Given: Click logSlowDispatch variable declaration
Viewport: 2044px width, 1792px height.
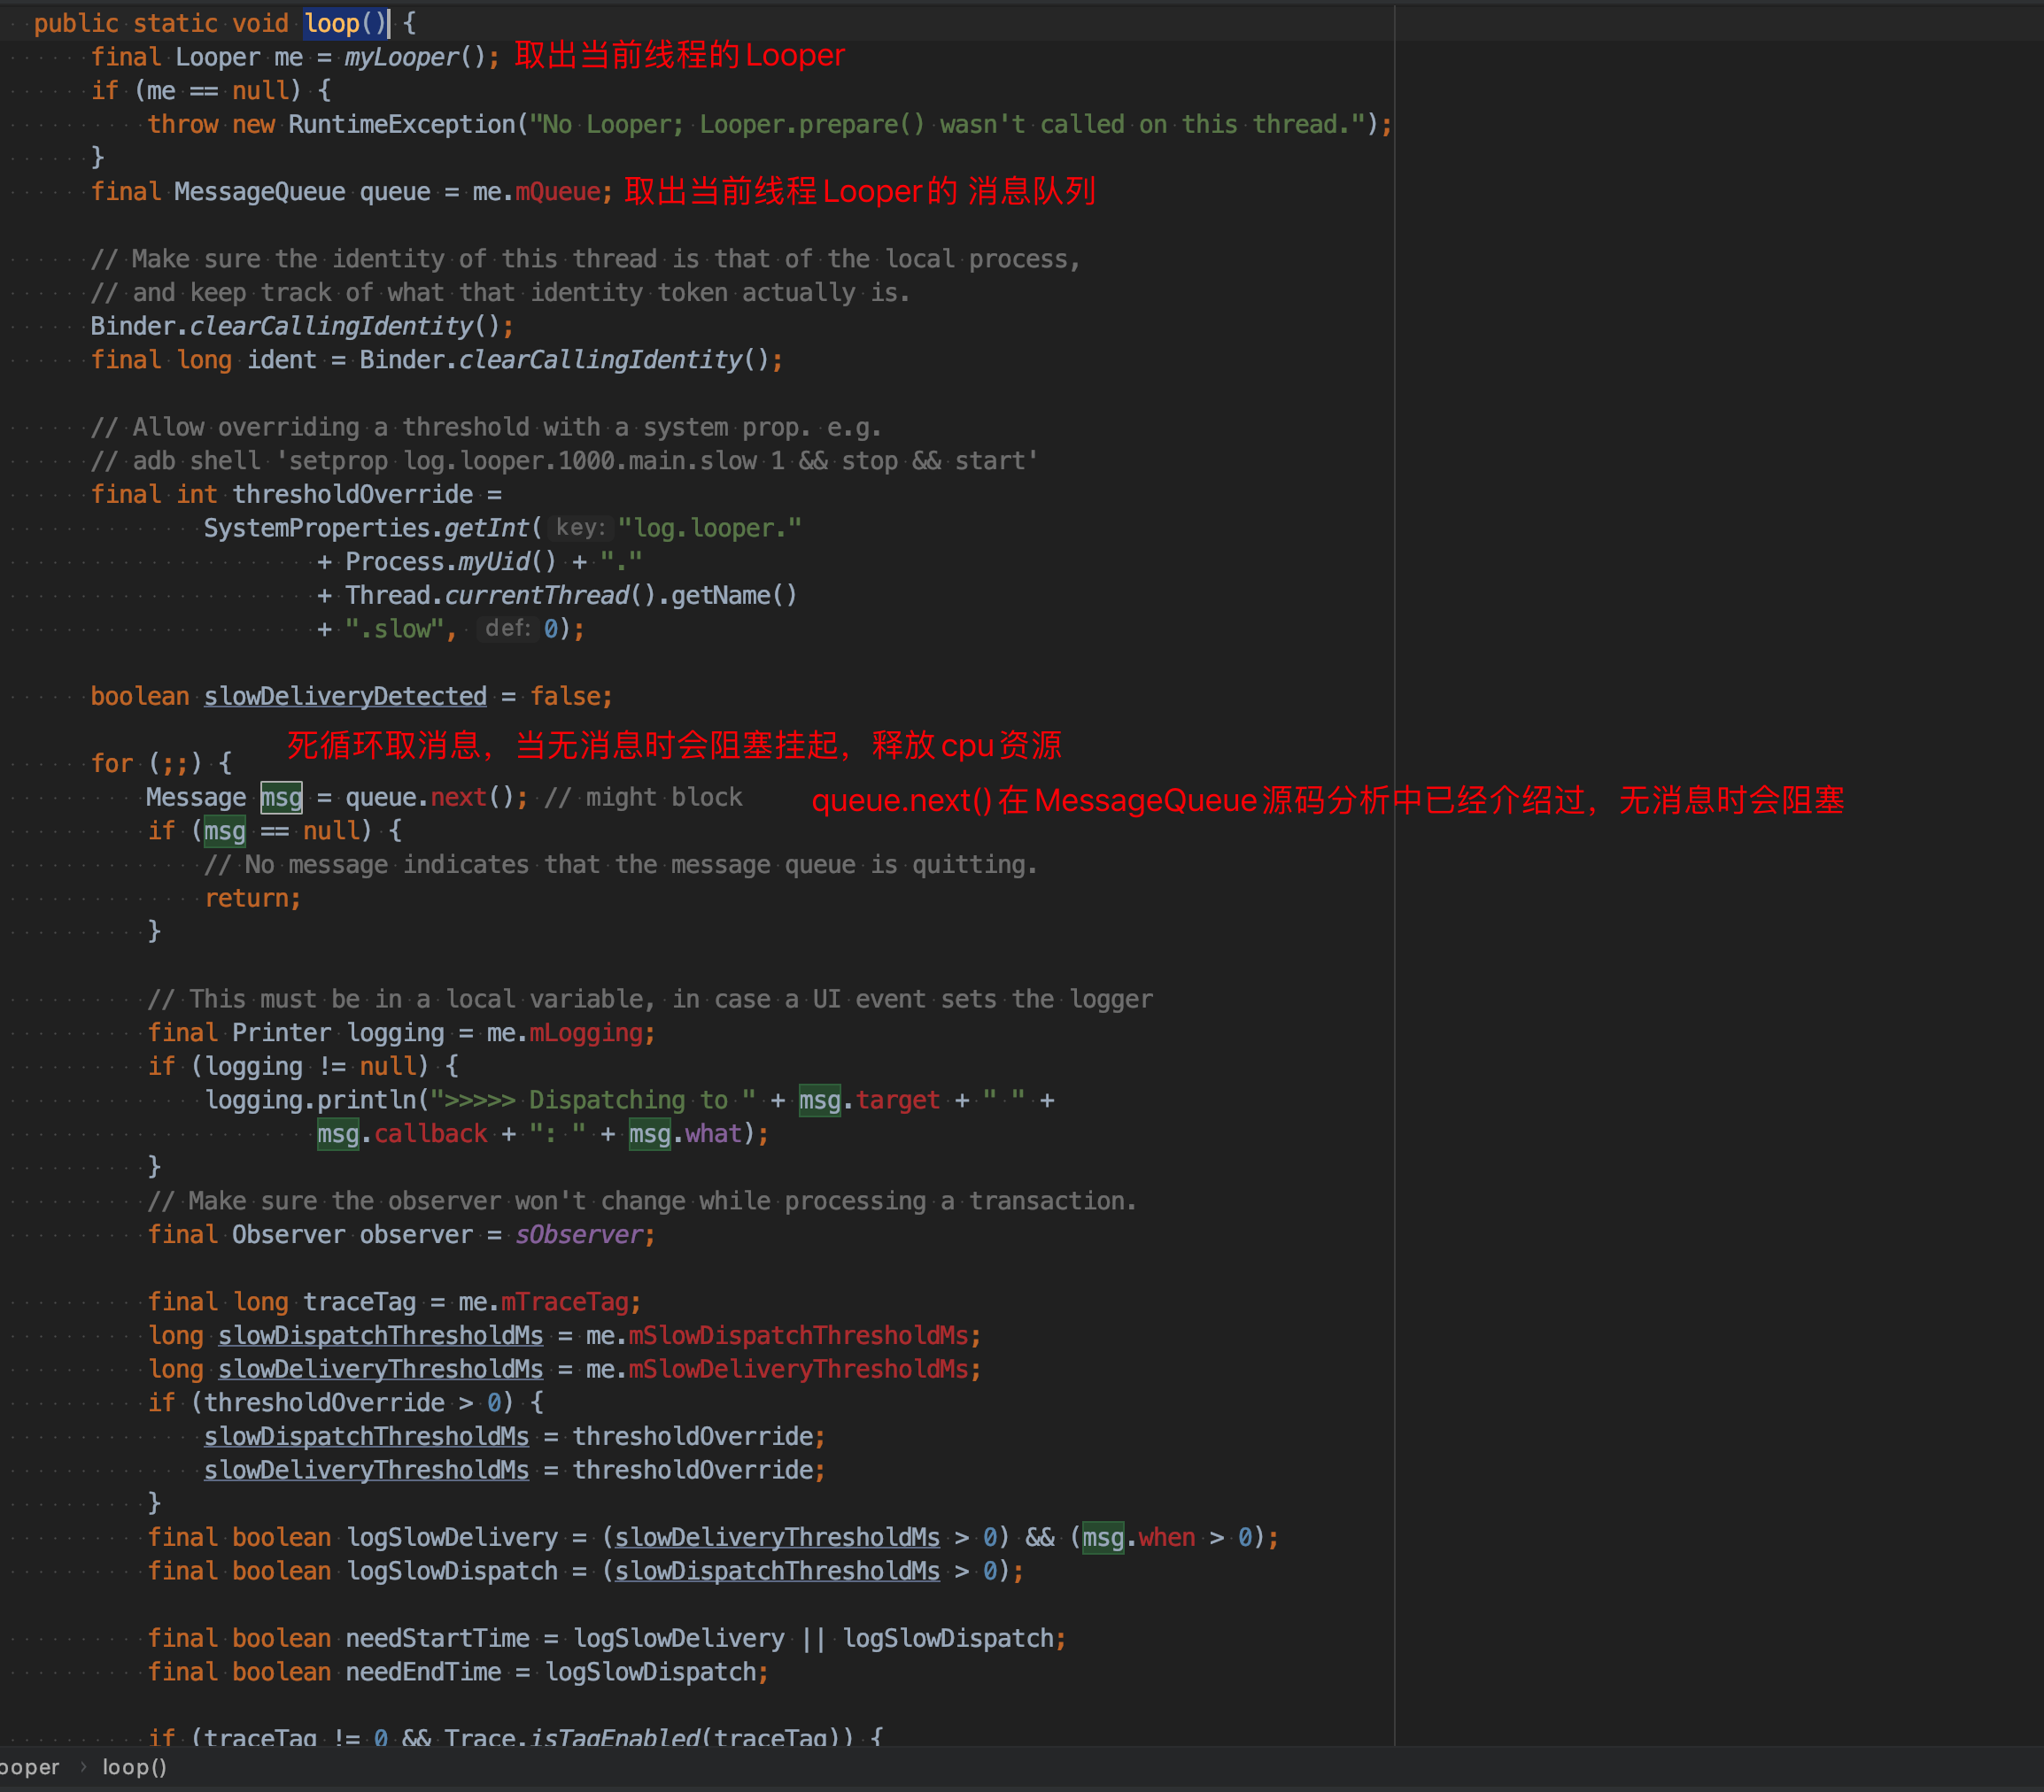Looking at the screenshot, I should (452, 1570).
